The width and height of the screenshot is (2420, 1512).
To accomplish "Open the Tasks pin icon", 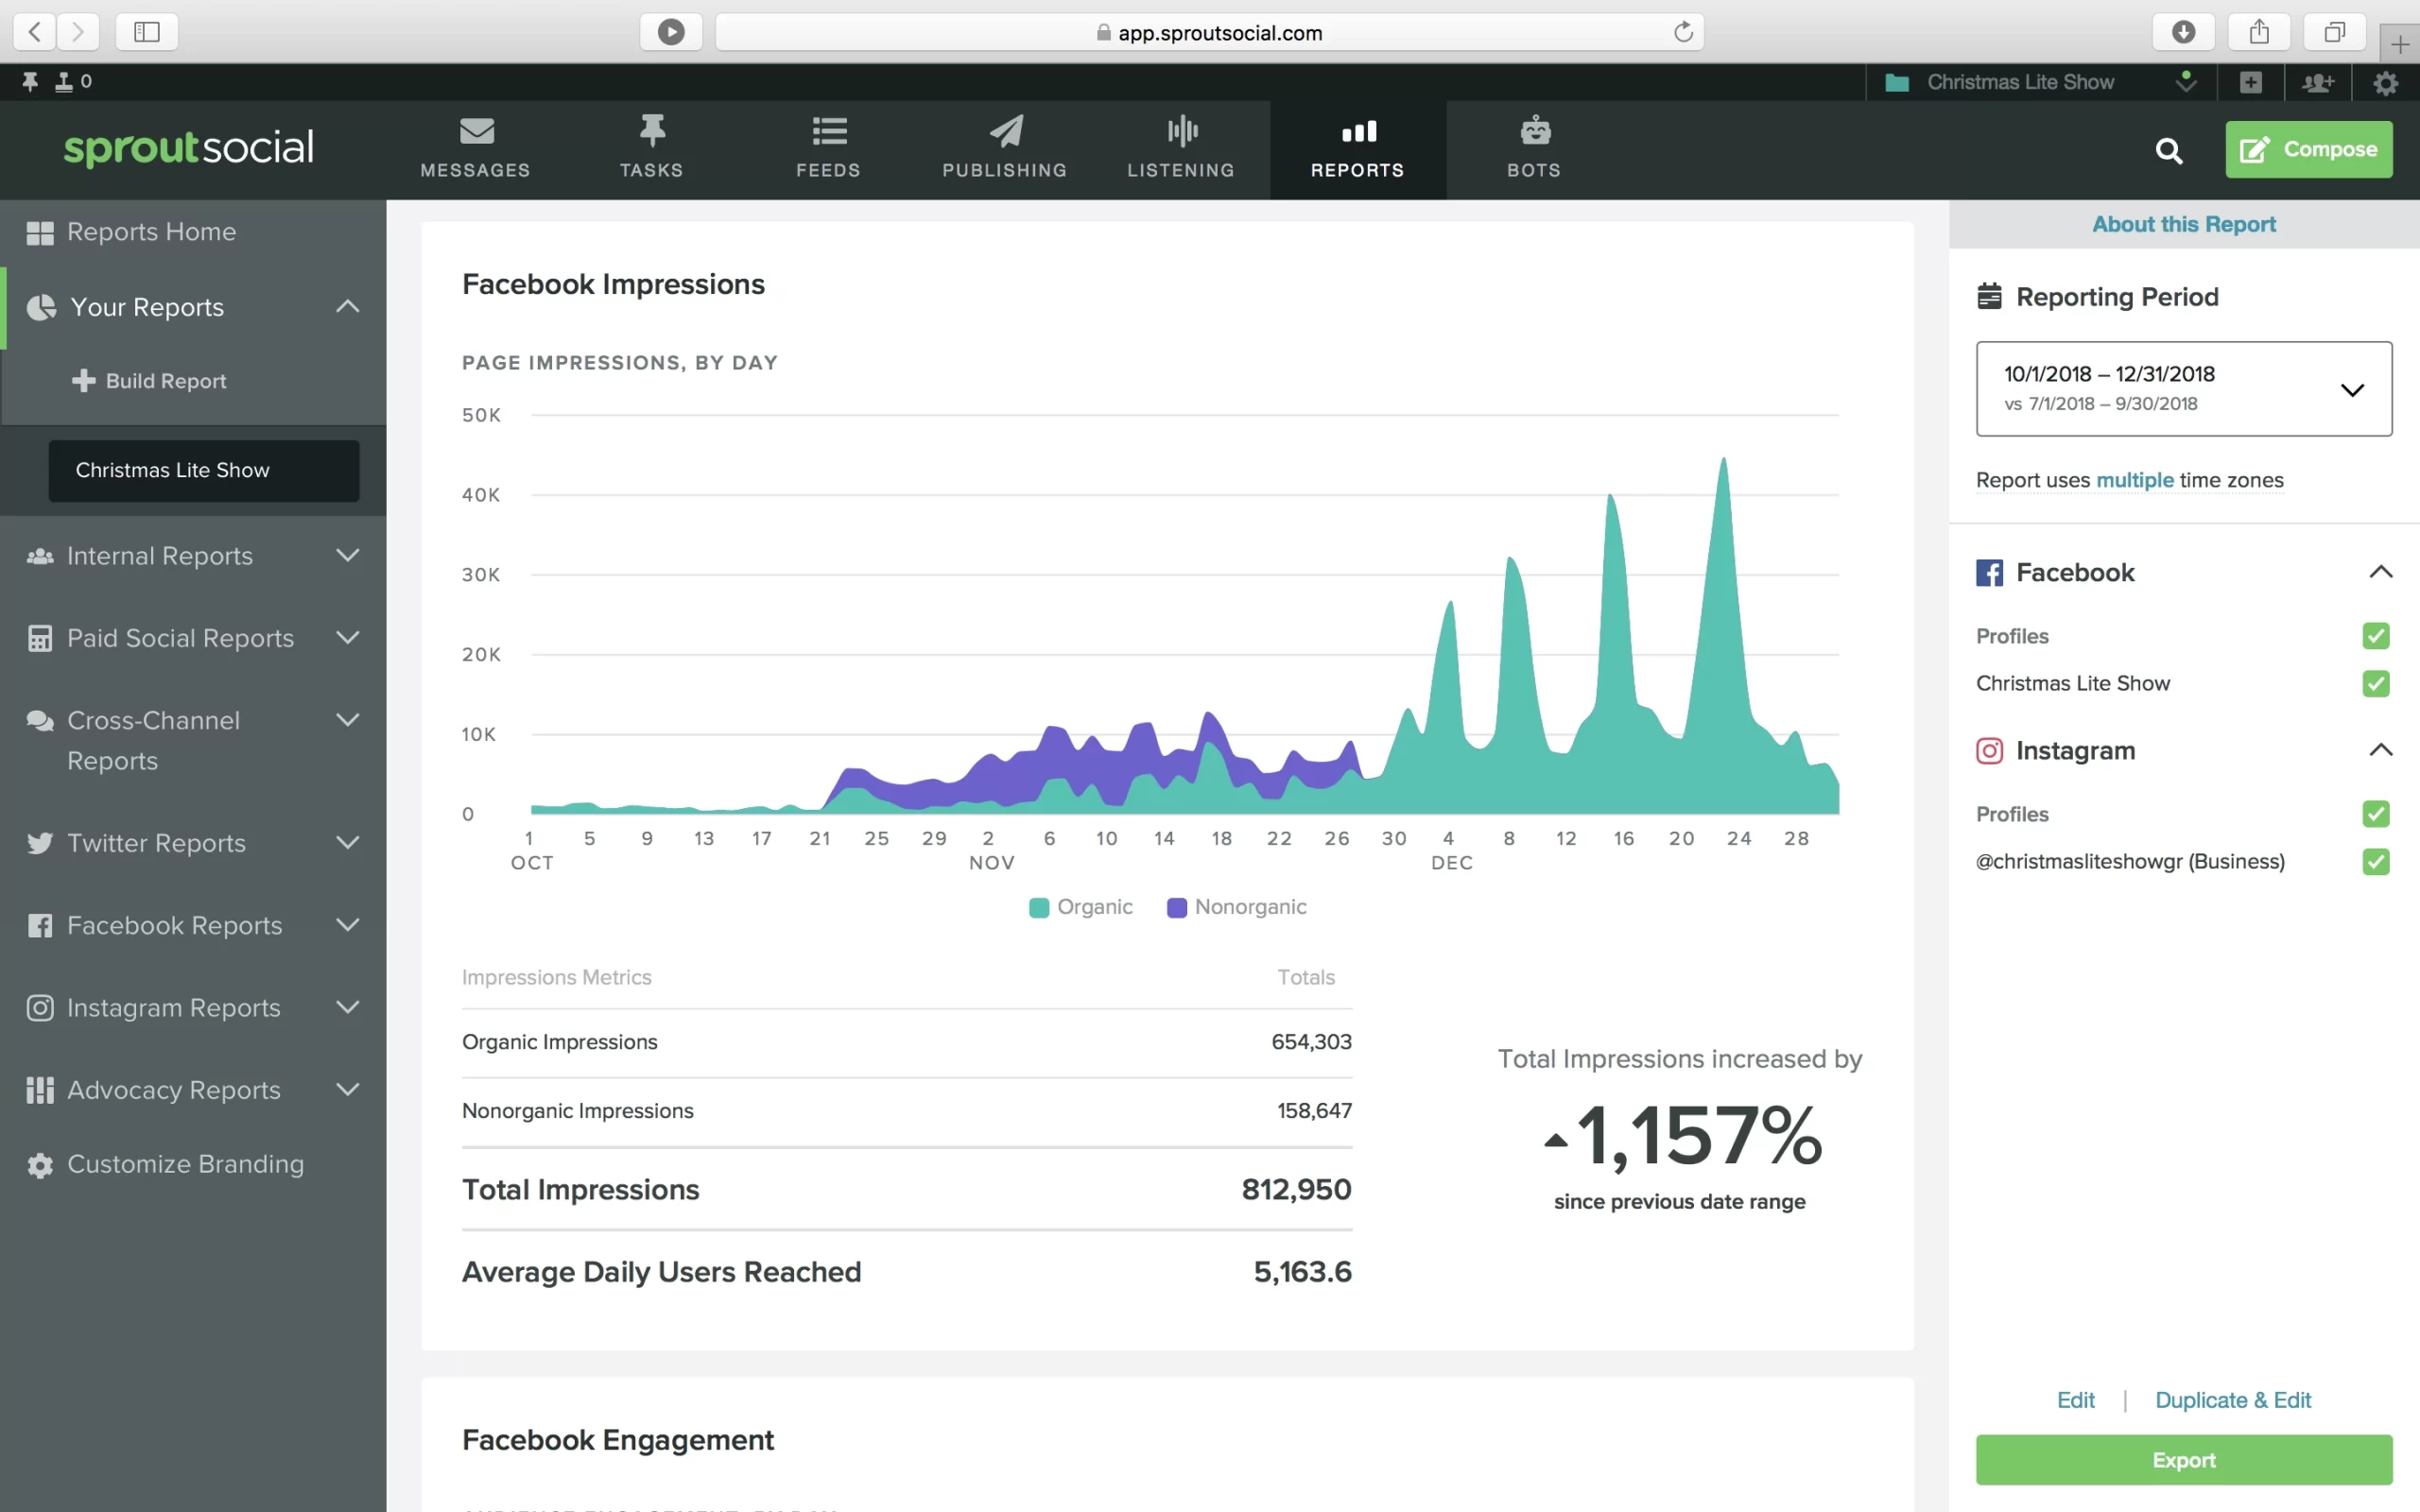I will point(652,131).
